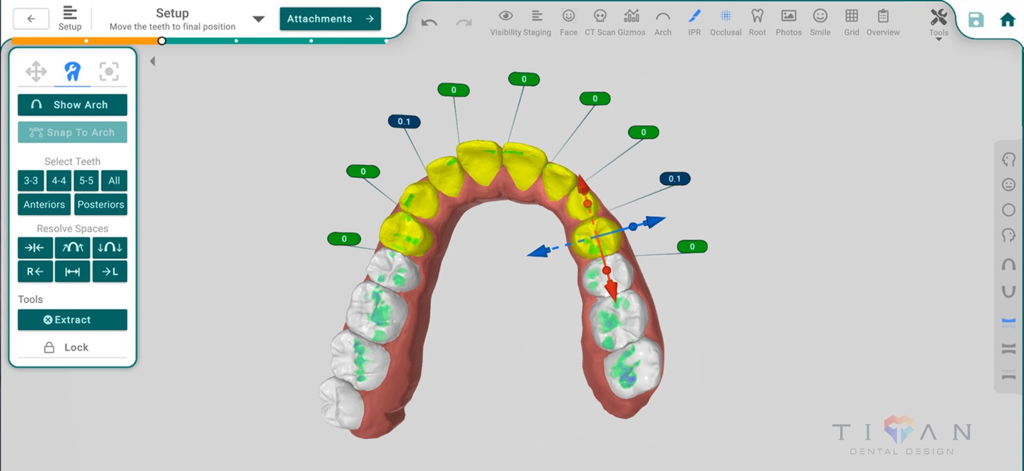Click the right blue 0.1 spacing label
This screenshot has width=1024, height=471.
pyautogui.click(x=675, y=178)
